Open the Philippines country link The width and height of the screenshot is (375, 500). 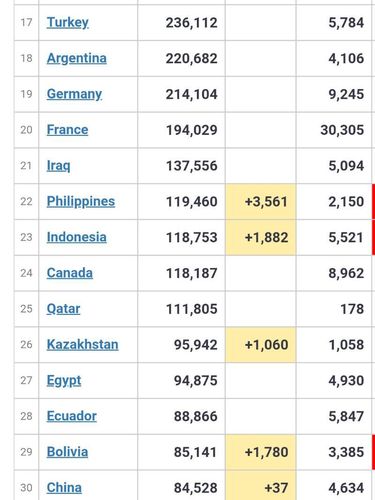(x=81, y=201)
